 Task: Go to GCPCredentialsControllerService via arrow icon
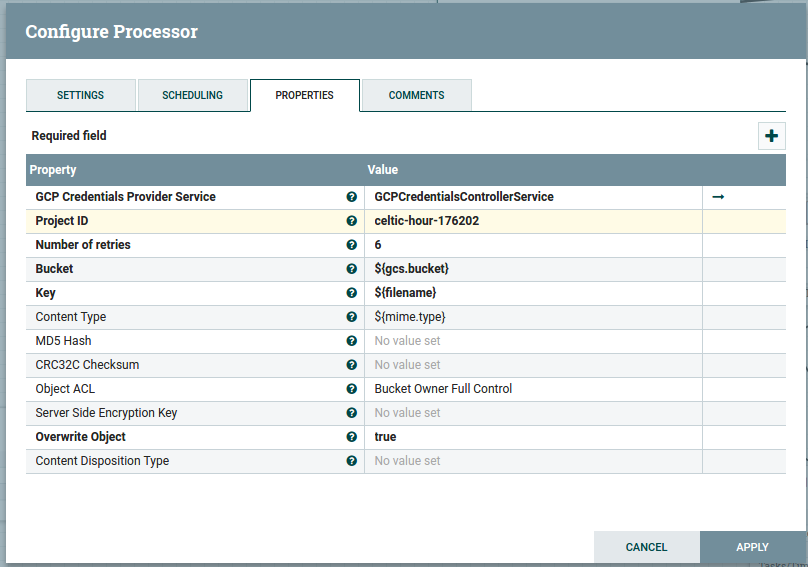pos(718,197)
